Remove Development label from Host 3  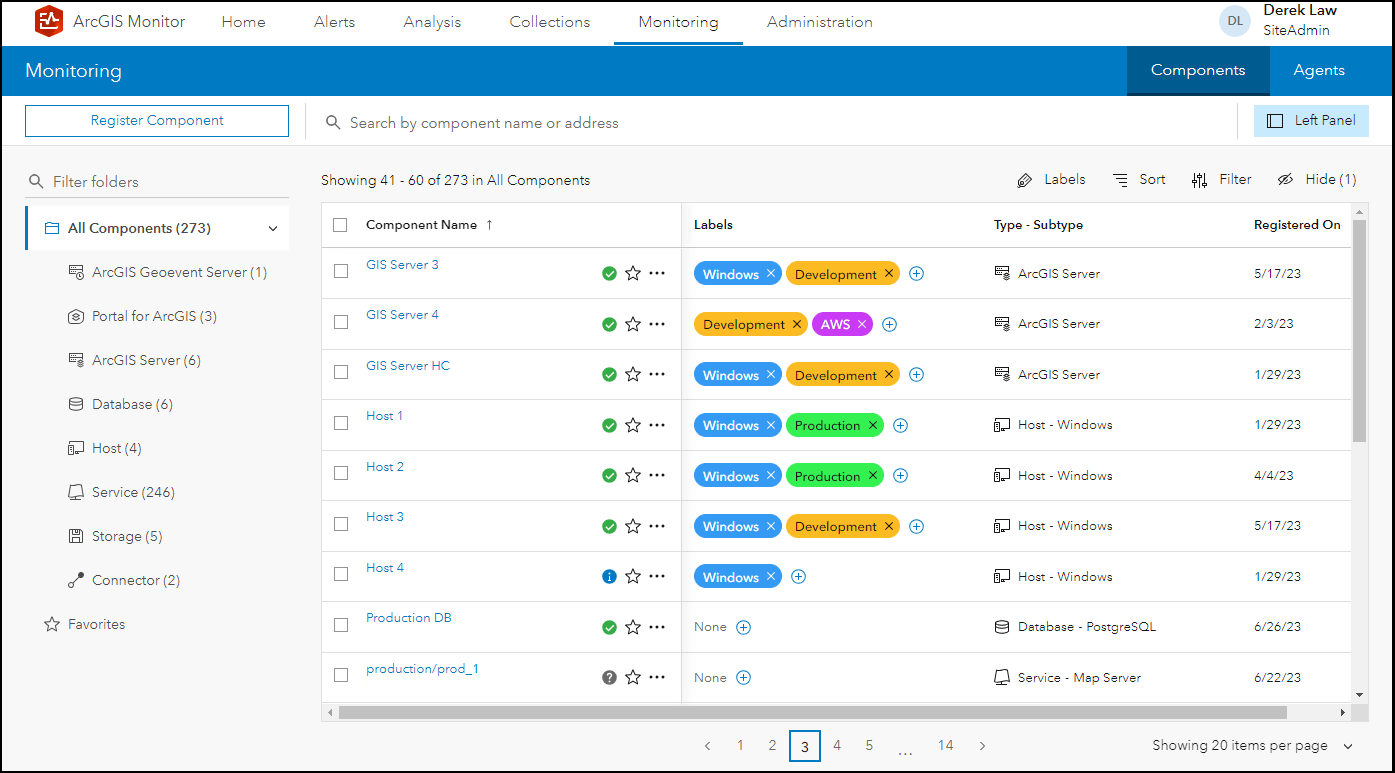point(889,526)
